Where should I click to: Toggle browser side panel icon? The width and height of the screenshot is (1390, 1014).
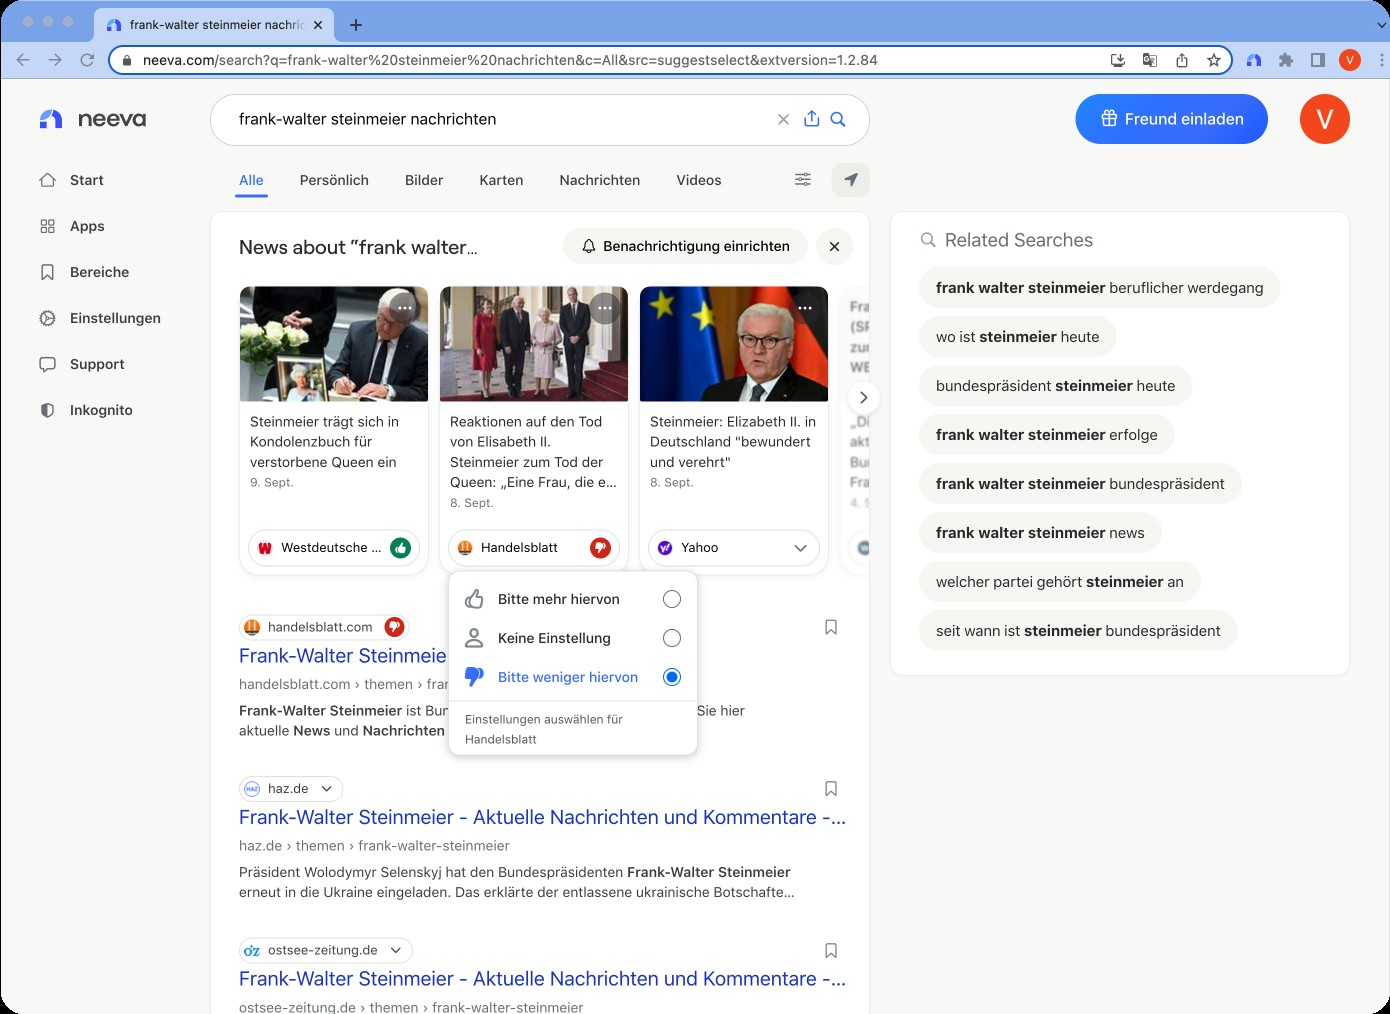pos(1318,60)
